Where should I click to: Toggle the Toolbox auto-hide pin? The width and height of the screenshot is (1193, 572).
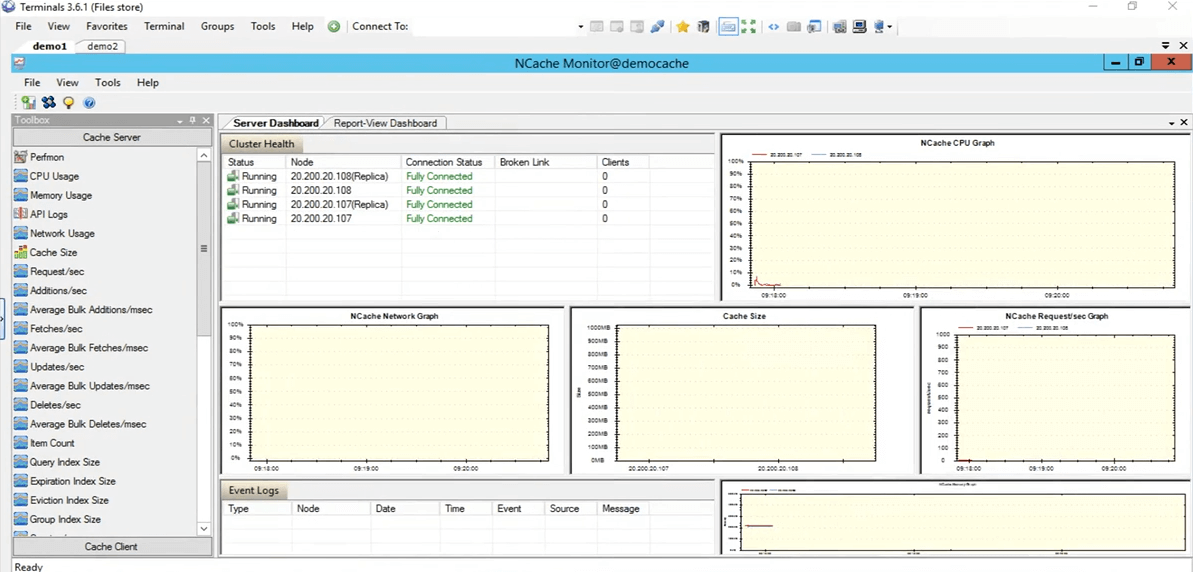coord(192,120)
